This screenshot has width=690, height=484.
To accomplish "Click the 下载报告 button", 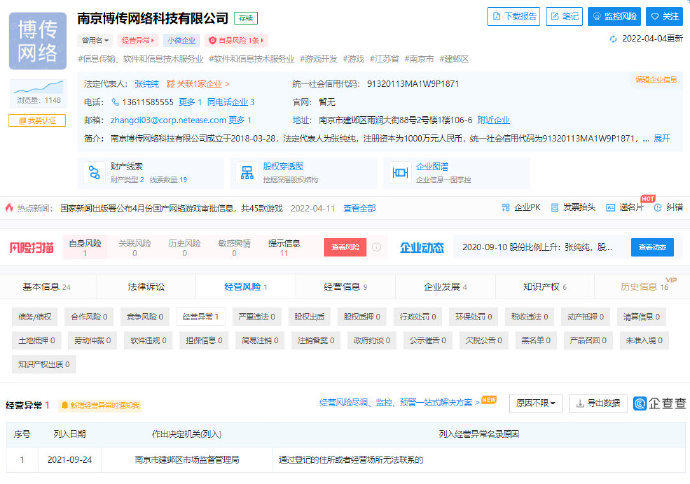I will [x=514, y=17].
